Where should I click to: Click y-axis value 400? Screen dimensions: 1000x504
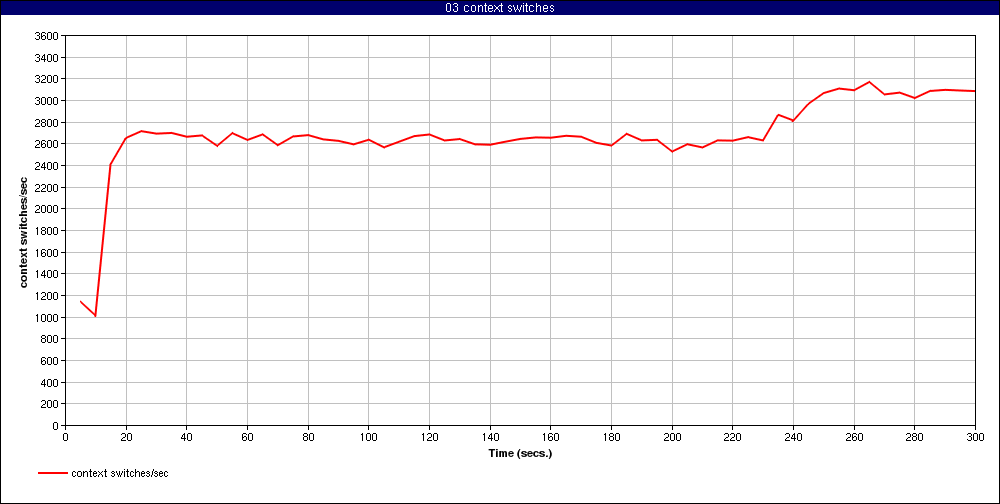pos(51,383)
